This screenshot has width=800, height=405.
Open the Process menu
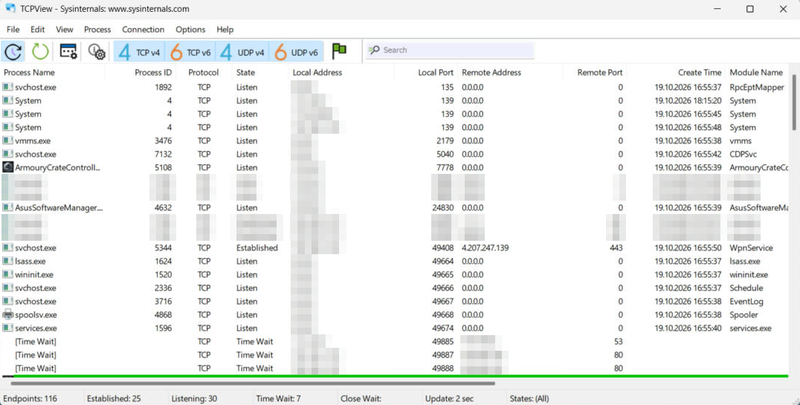(x=97, y=30)
